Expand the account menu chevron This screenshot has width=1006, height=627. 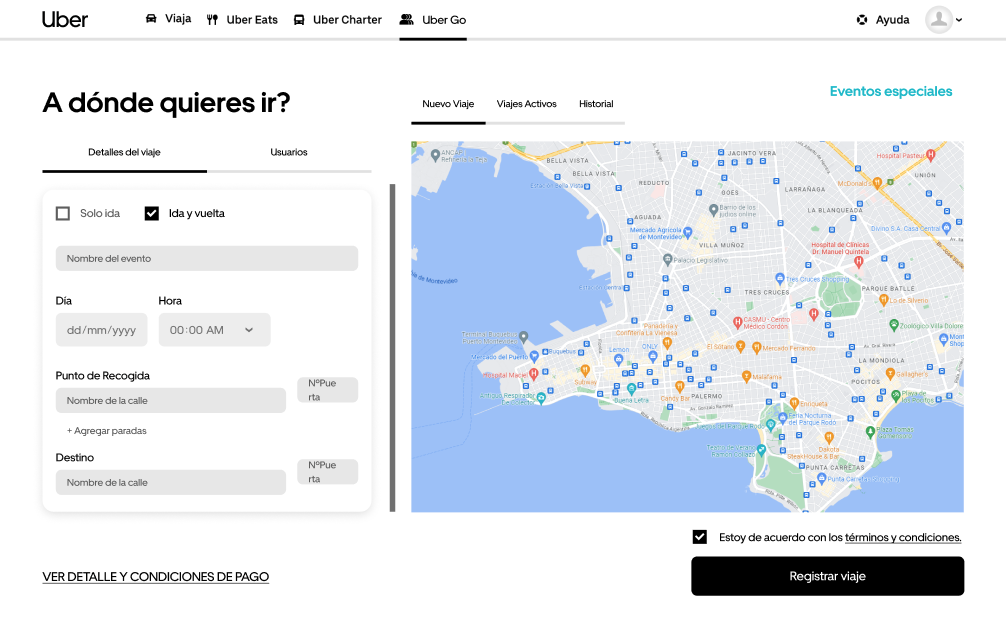[x=959, y=20]
